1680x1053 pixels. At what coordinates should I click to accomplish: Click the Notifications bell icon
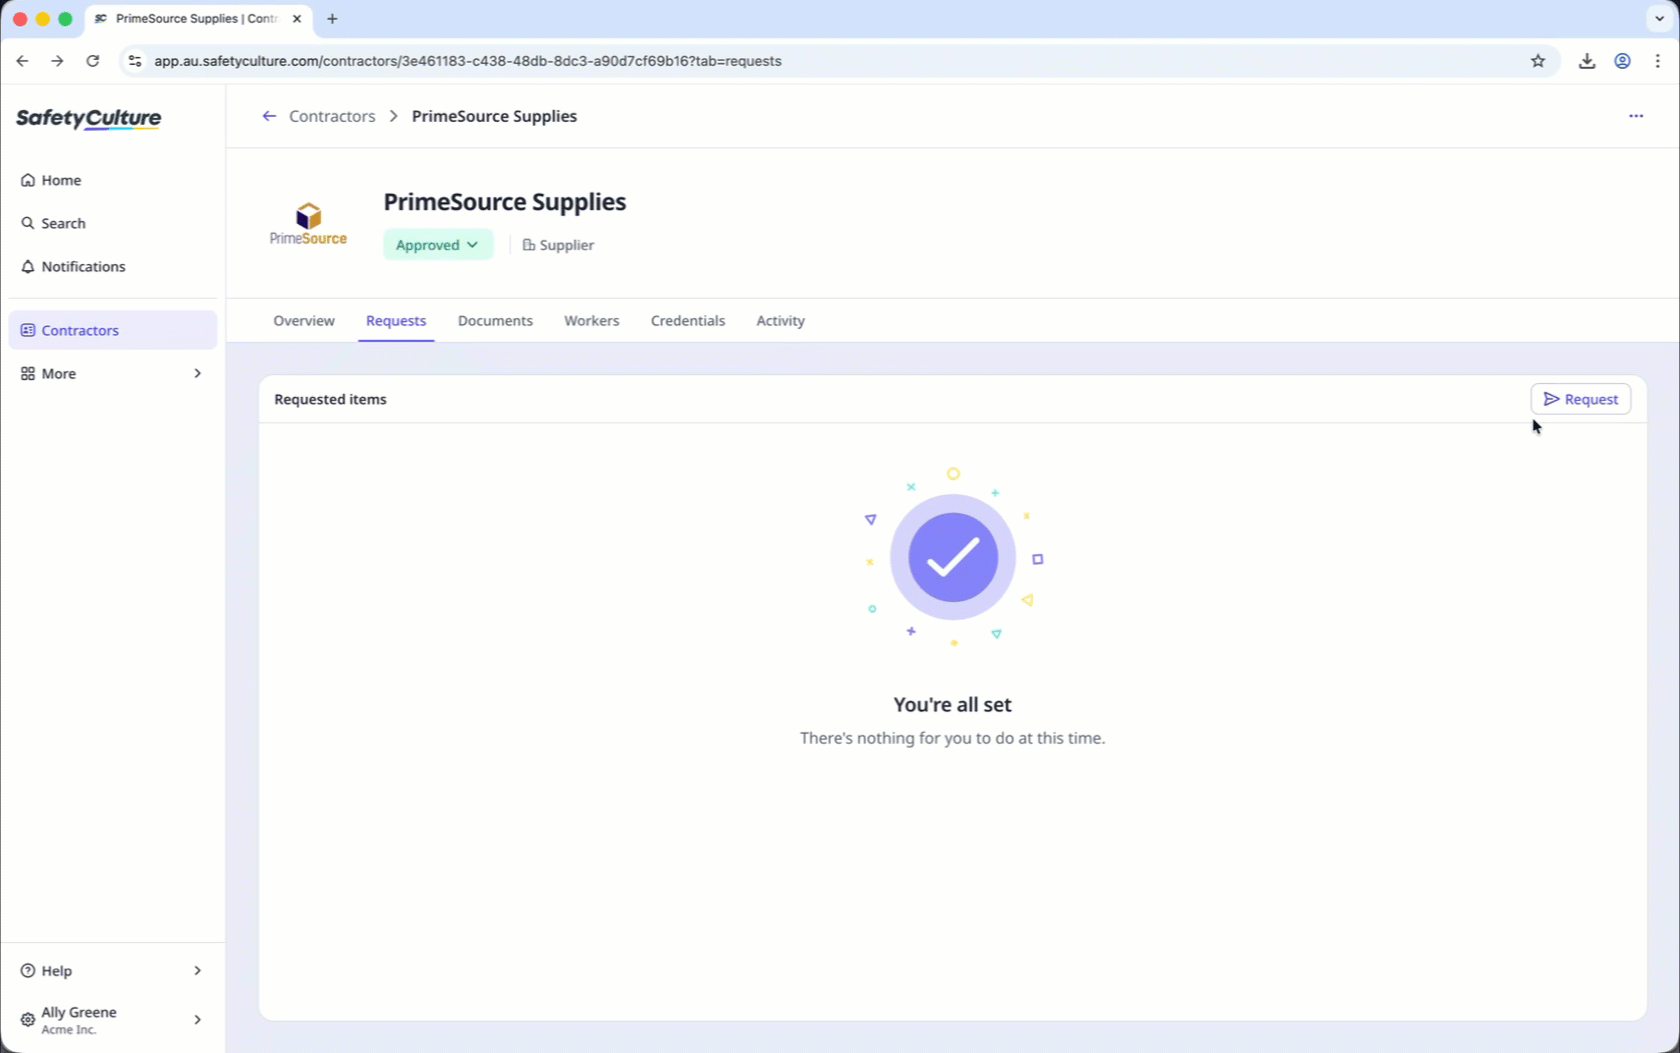pos(28,266)
